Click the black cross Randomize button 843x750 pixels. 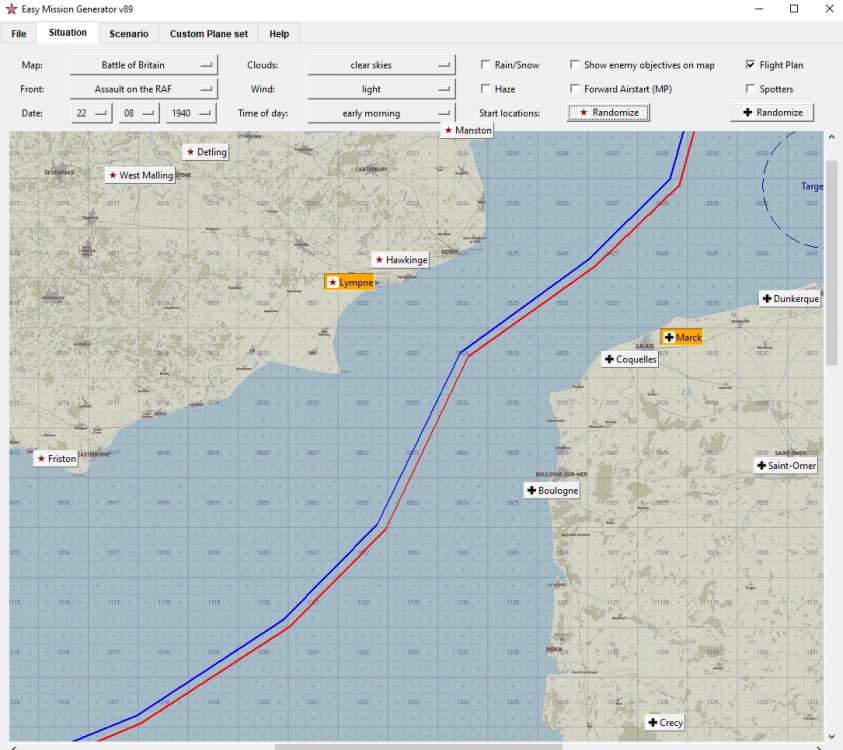click(772, 113)
